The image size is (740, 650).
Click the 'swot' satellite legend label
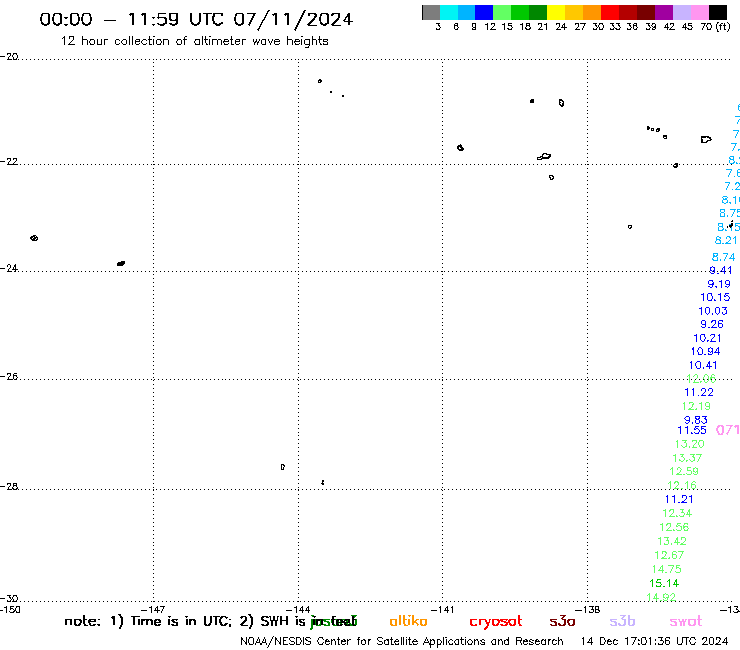click(x=686, y=622)
